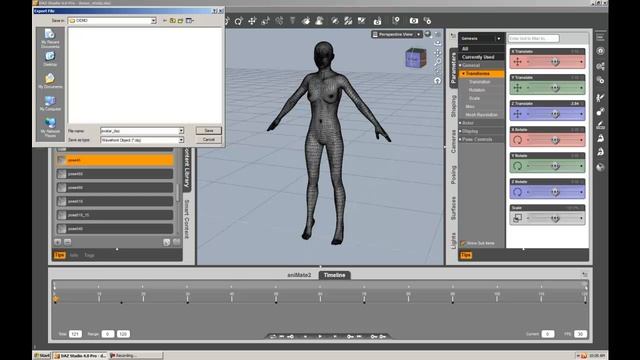Open the Smart Content tab
Viewport: 640px width, 360px height.
(x=187, y=219)
